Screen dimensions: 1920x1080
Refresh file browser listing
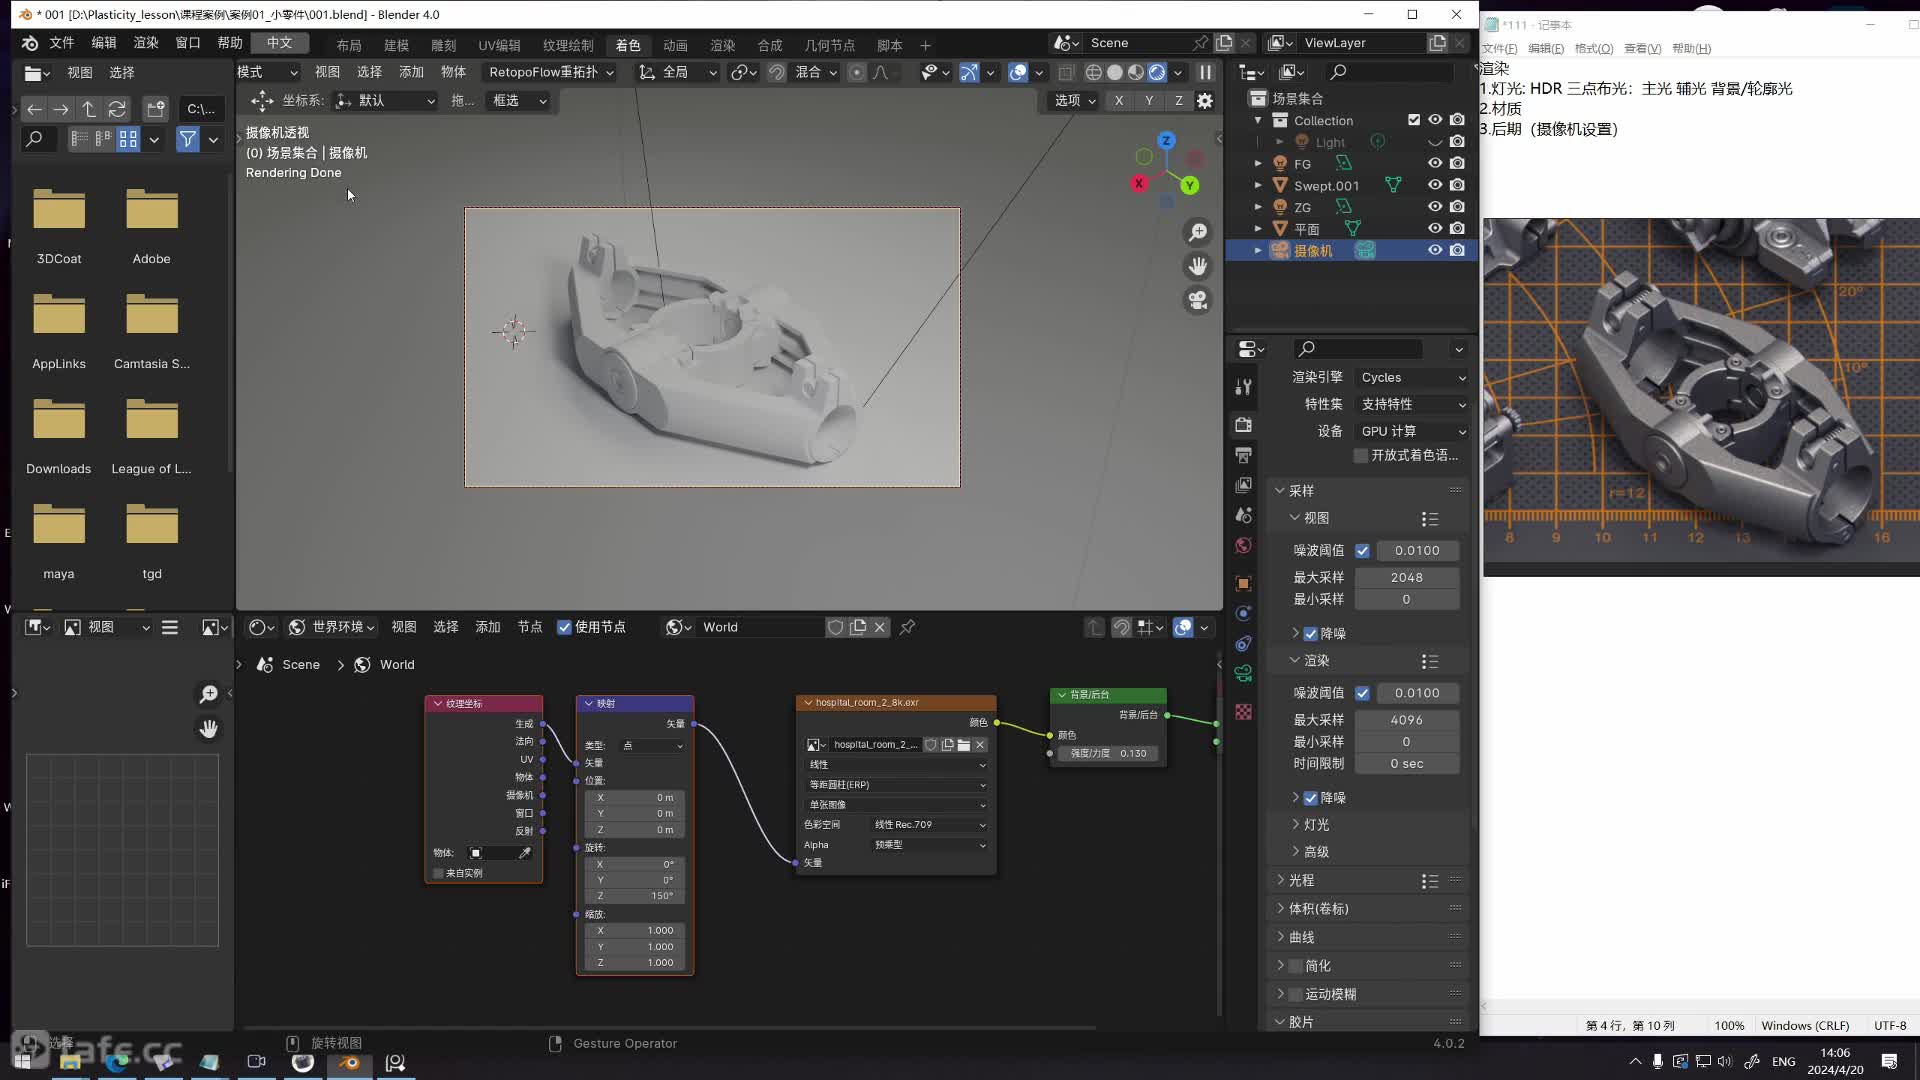pos(117,109)
